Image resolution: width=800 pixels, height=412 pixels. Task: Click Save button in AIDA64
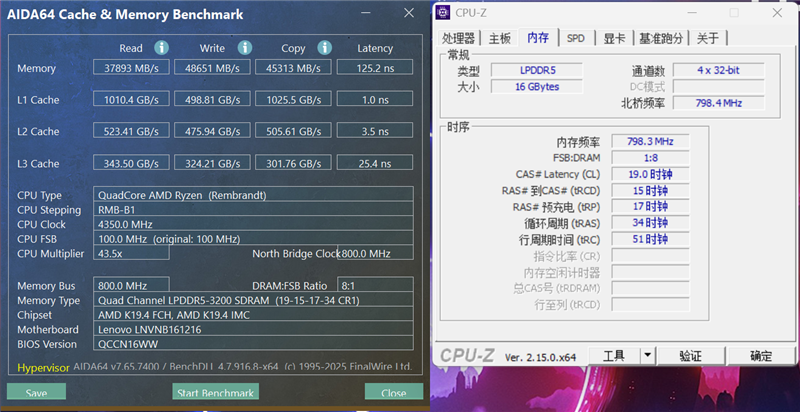click(36, 393)
